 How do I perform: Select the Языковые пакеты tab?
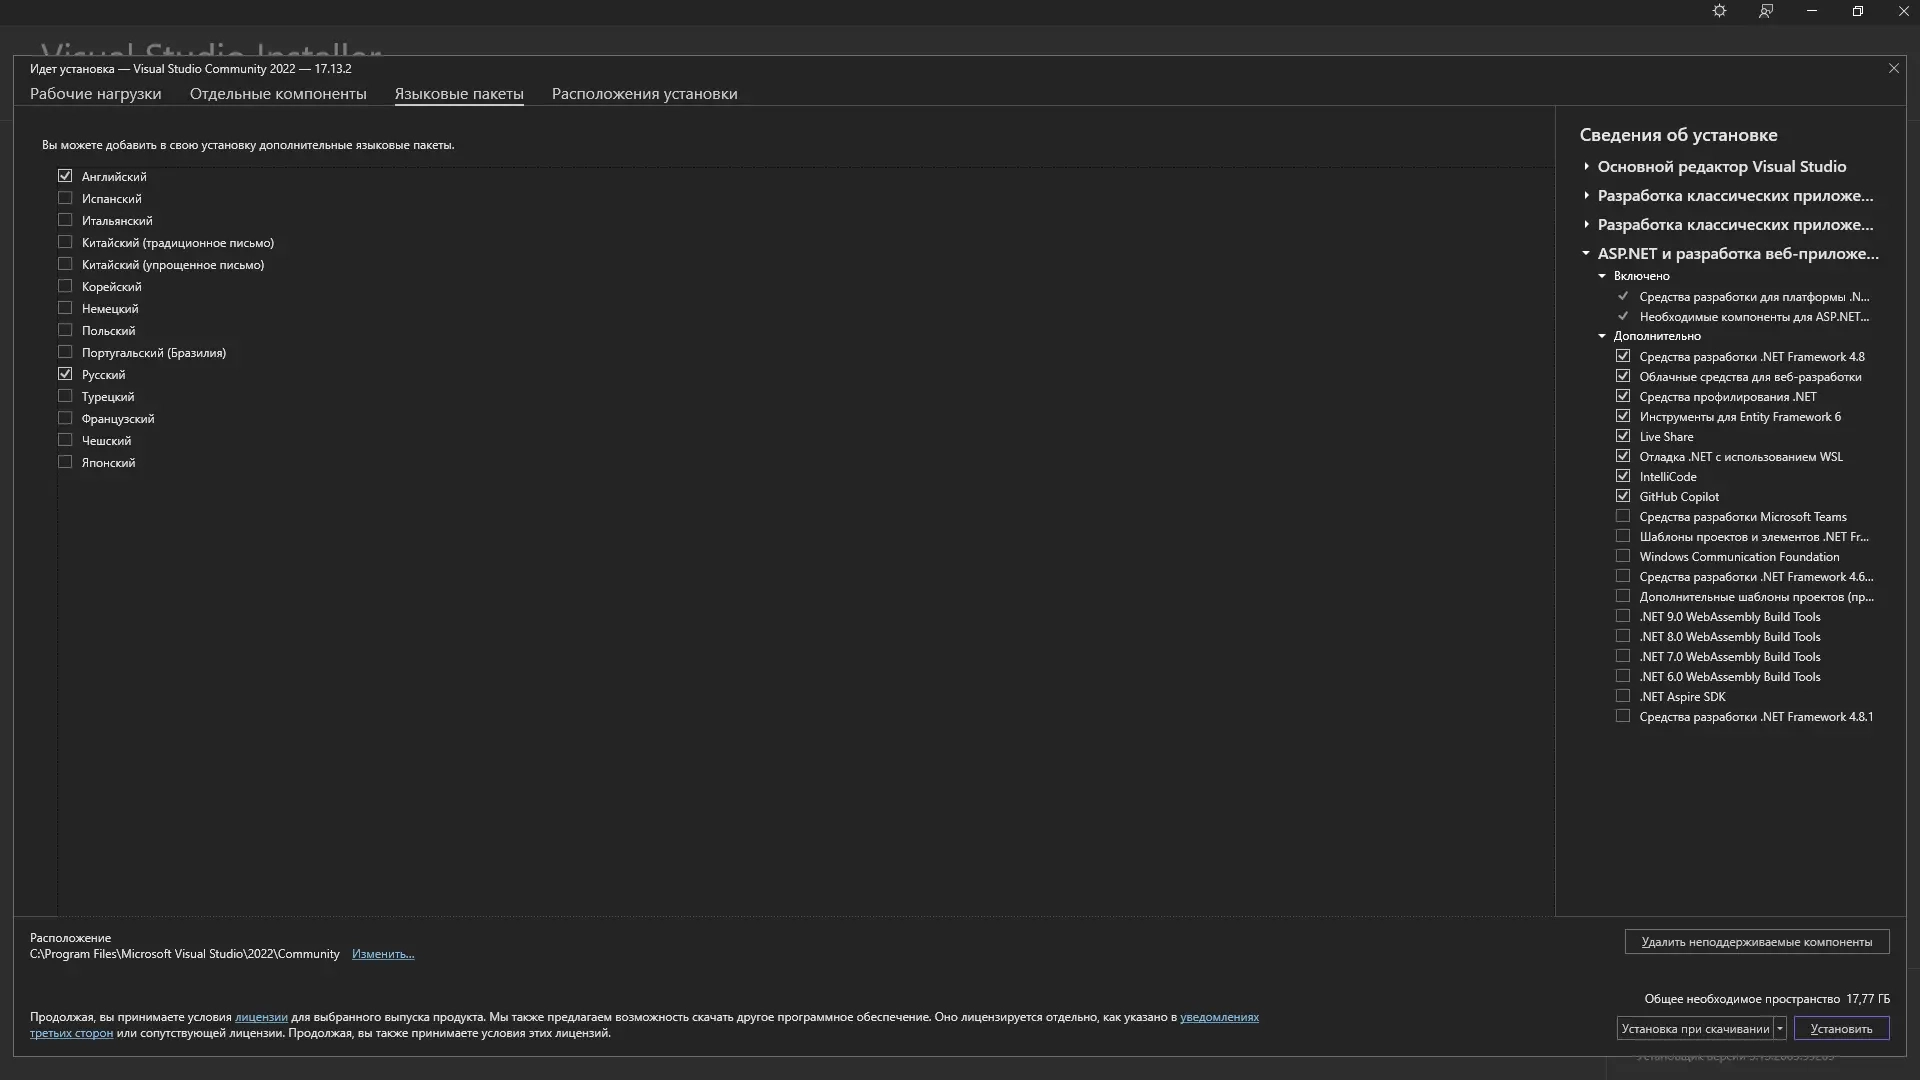459,93
